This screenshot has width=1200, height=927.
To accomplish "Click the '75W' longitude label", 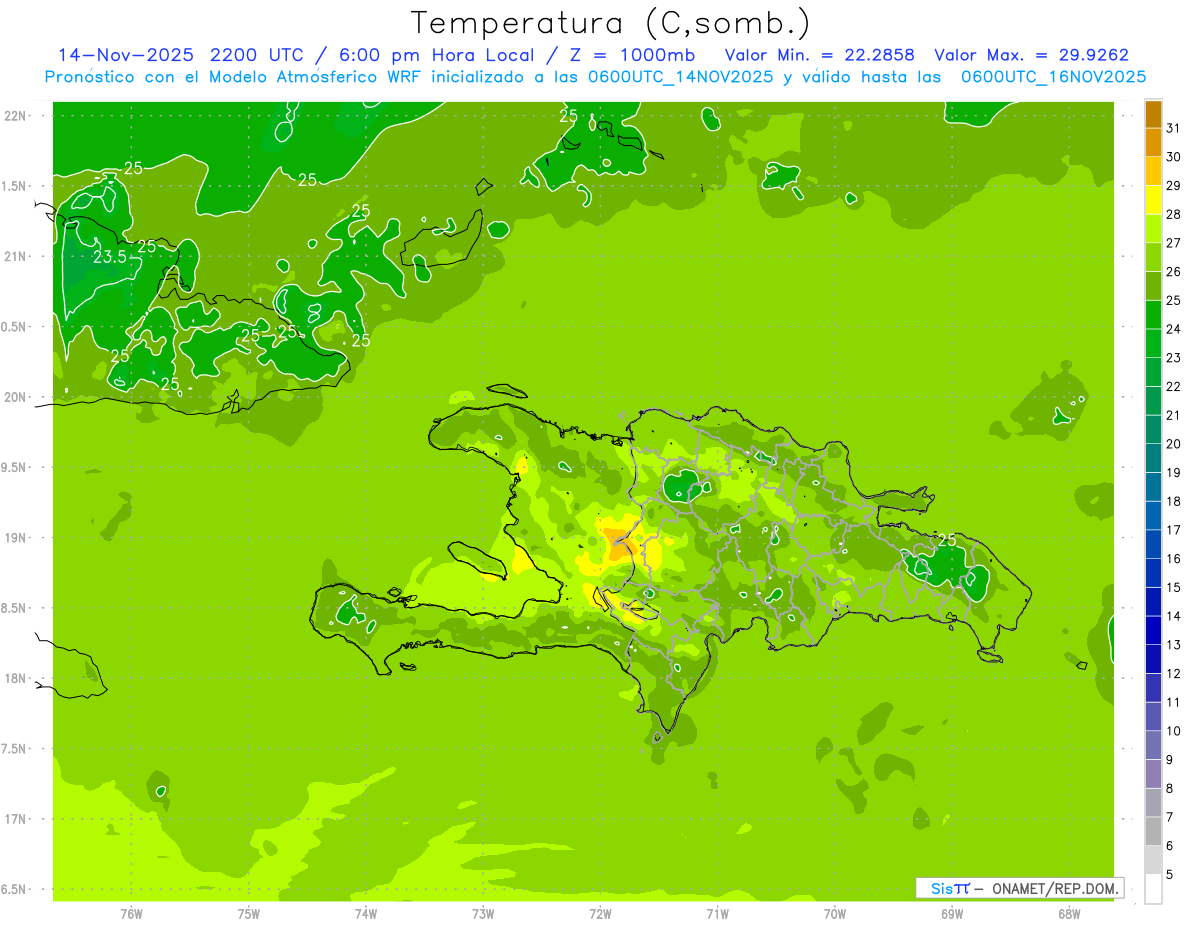I will click(249, 914).
